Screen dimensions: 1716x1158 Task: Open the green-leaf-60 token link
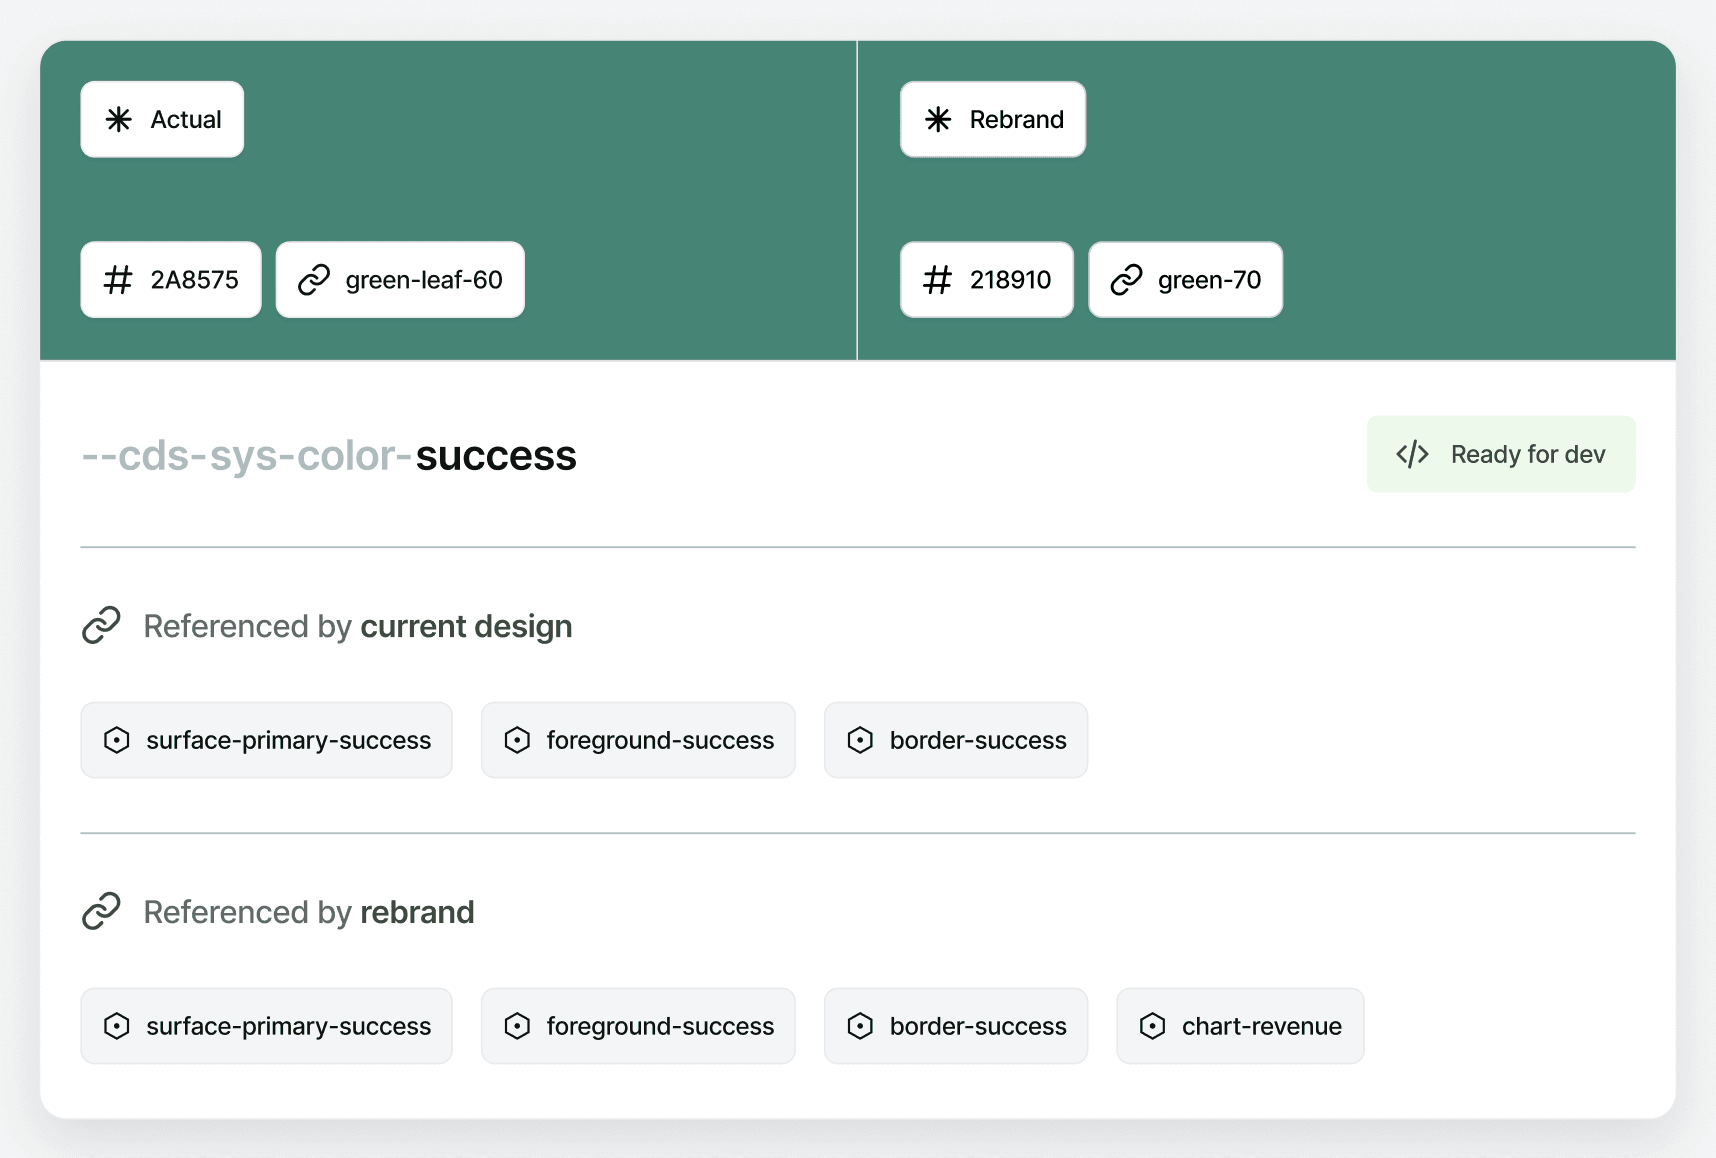click(x=400, y=280)
